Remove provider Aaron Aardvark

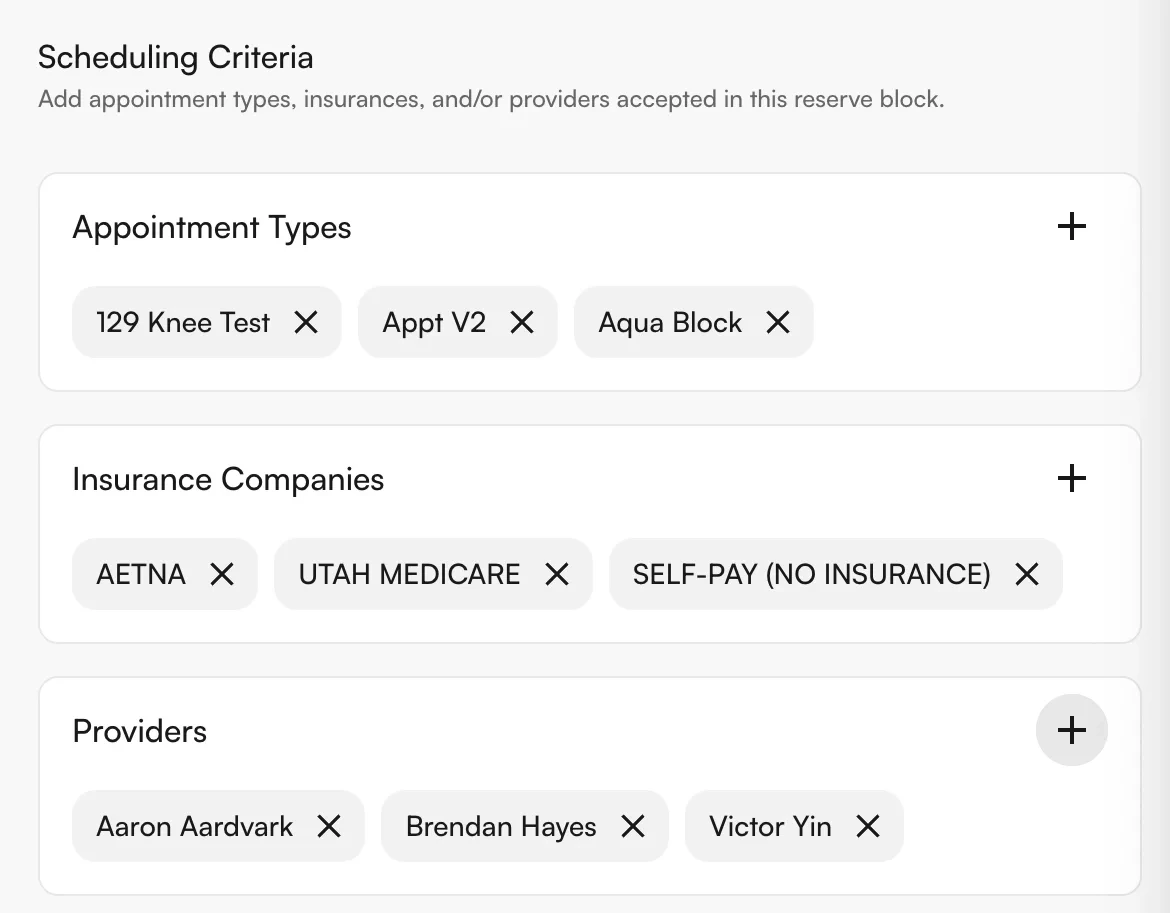328,826
